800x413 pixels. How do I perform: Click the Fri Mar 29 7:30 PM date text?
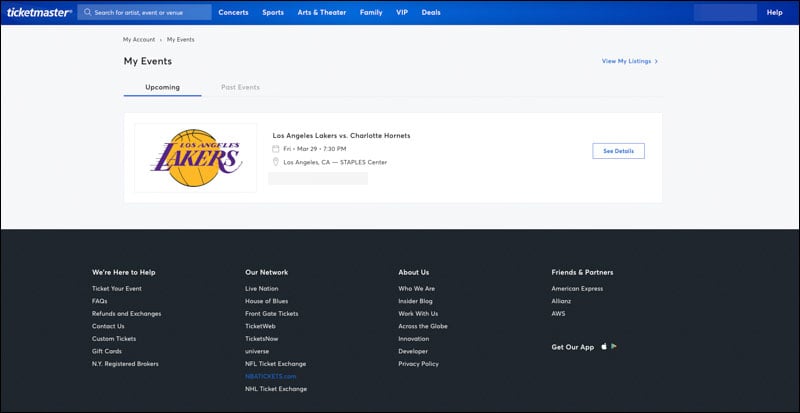click(x=315, y=149)
